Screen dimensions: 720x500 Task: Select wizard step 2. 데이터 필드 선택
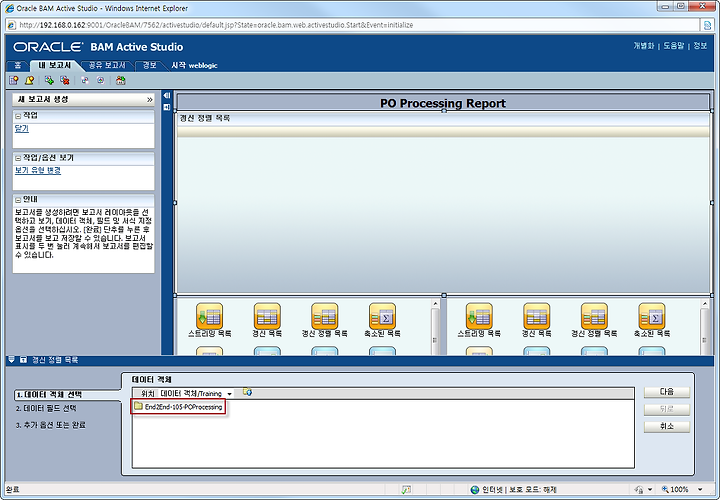[x=46, y=408]
